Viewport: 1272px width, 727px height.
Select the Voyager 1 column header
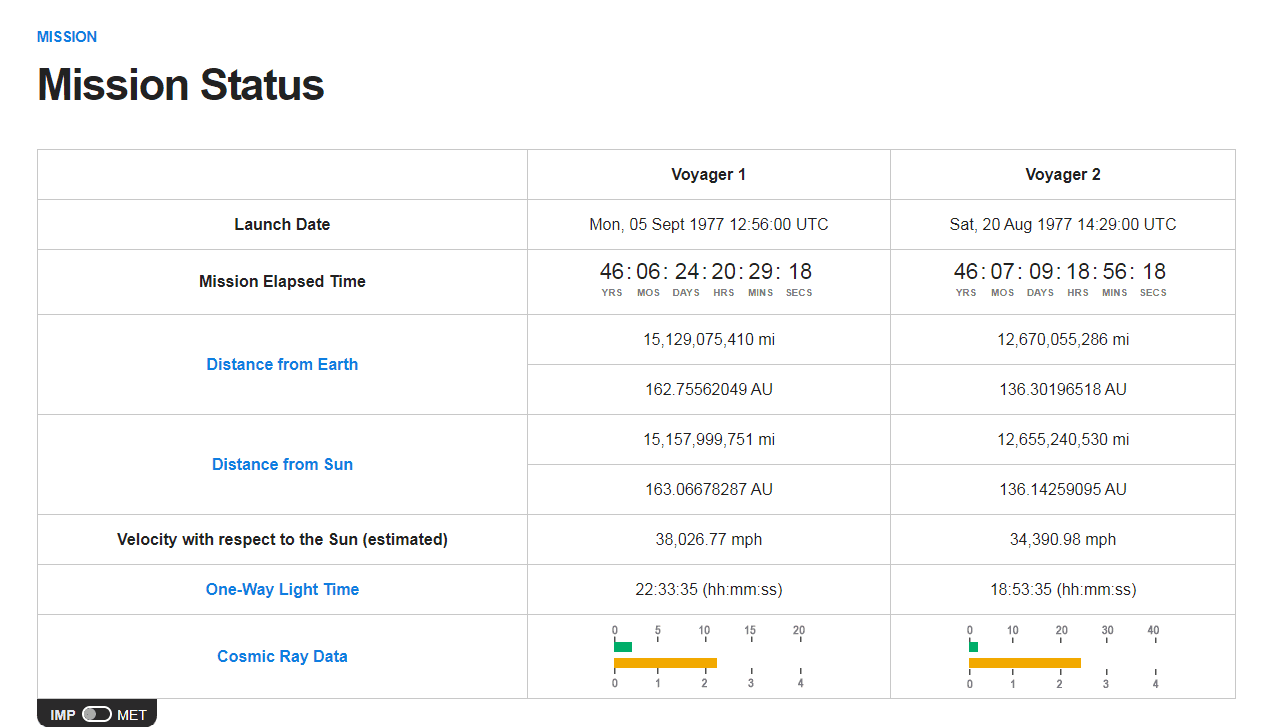coord(708,174)
